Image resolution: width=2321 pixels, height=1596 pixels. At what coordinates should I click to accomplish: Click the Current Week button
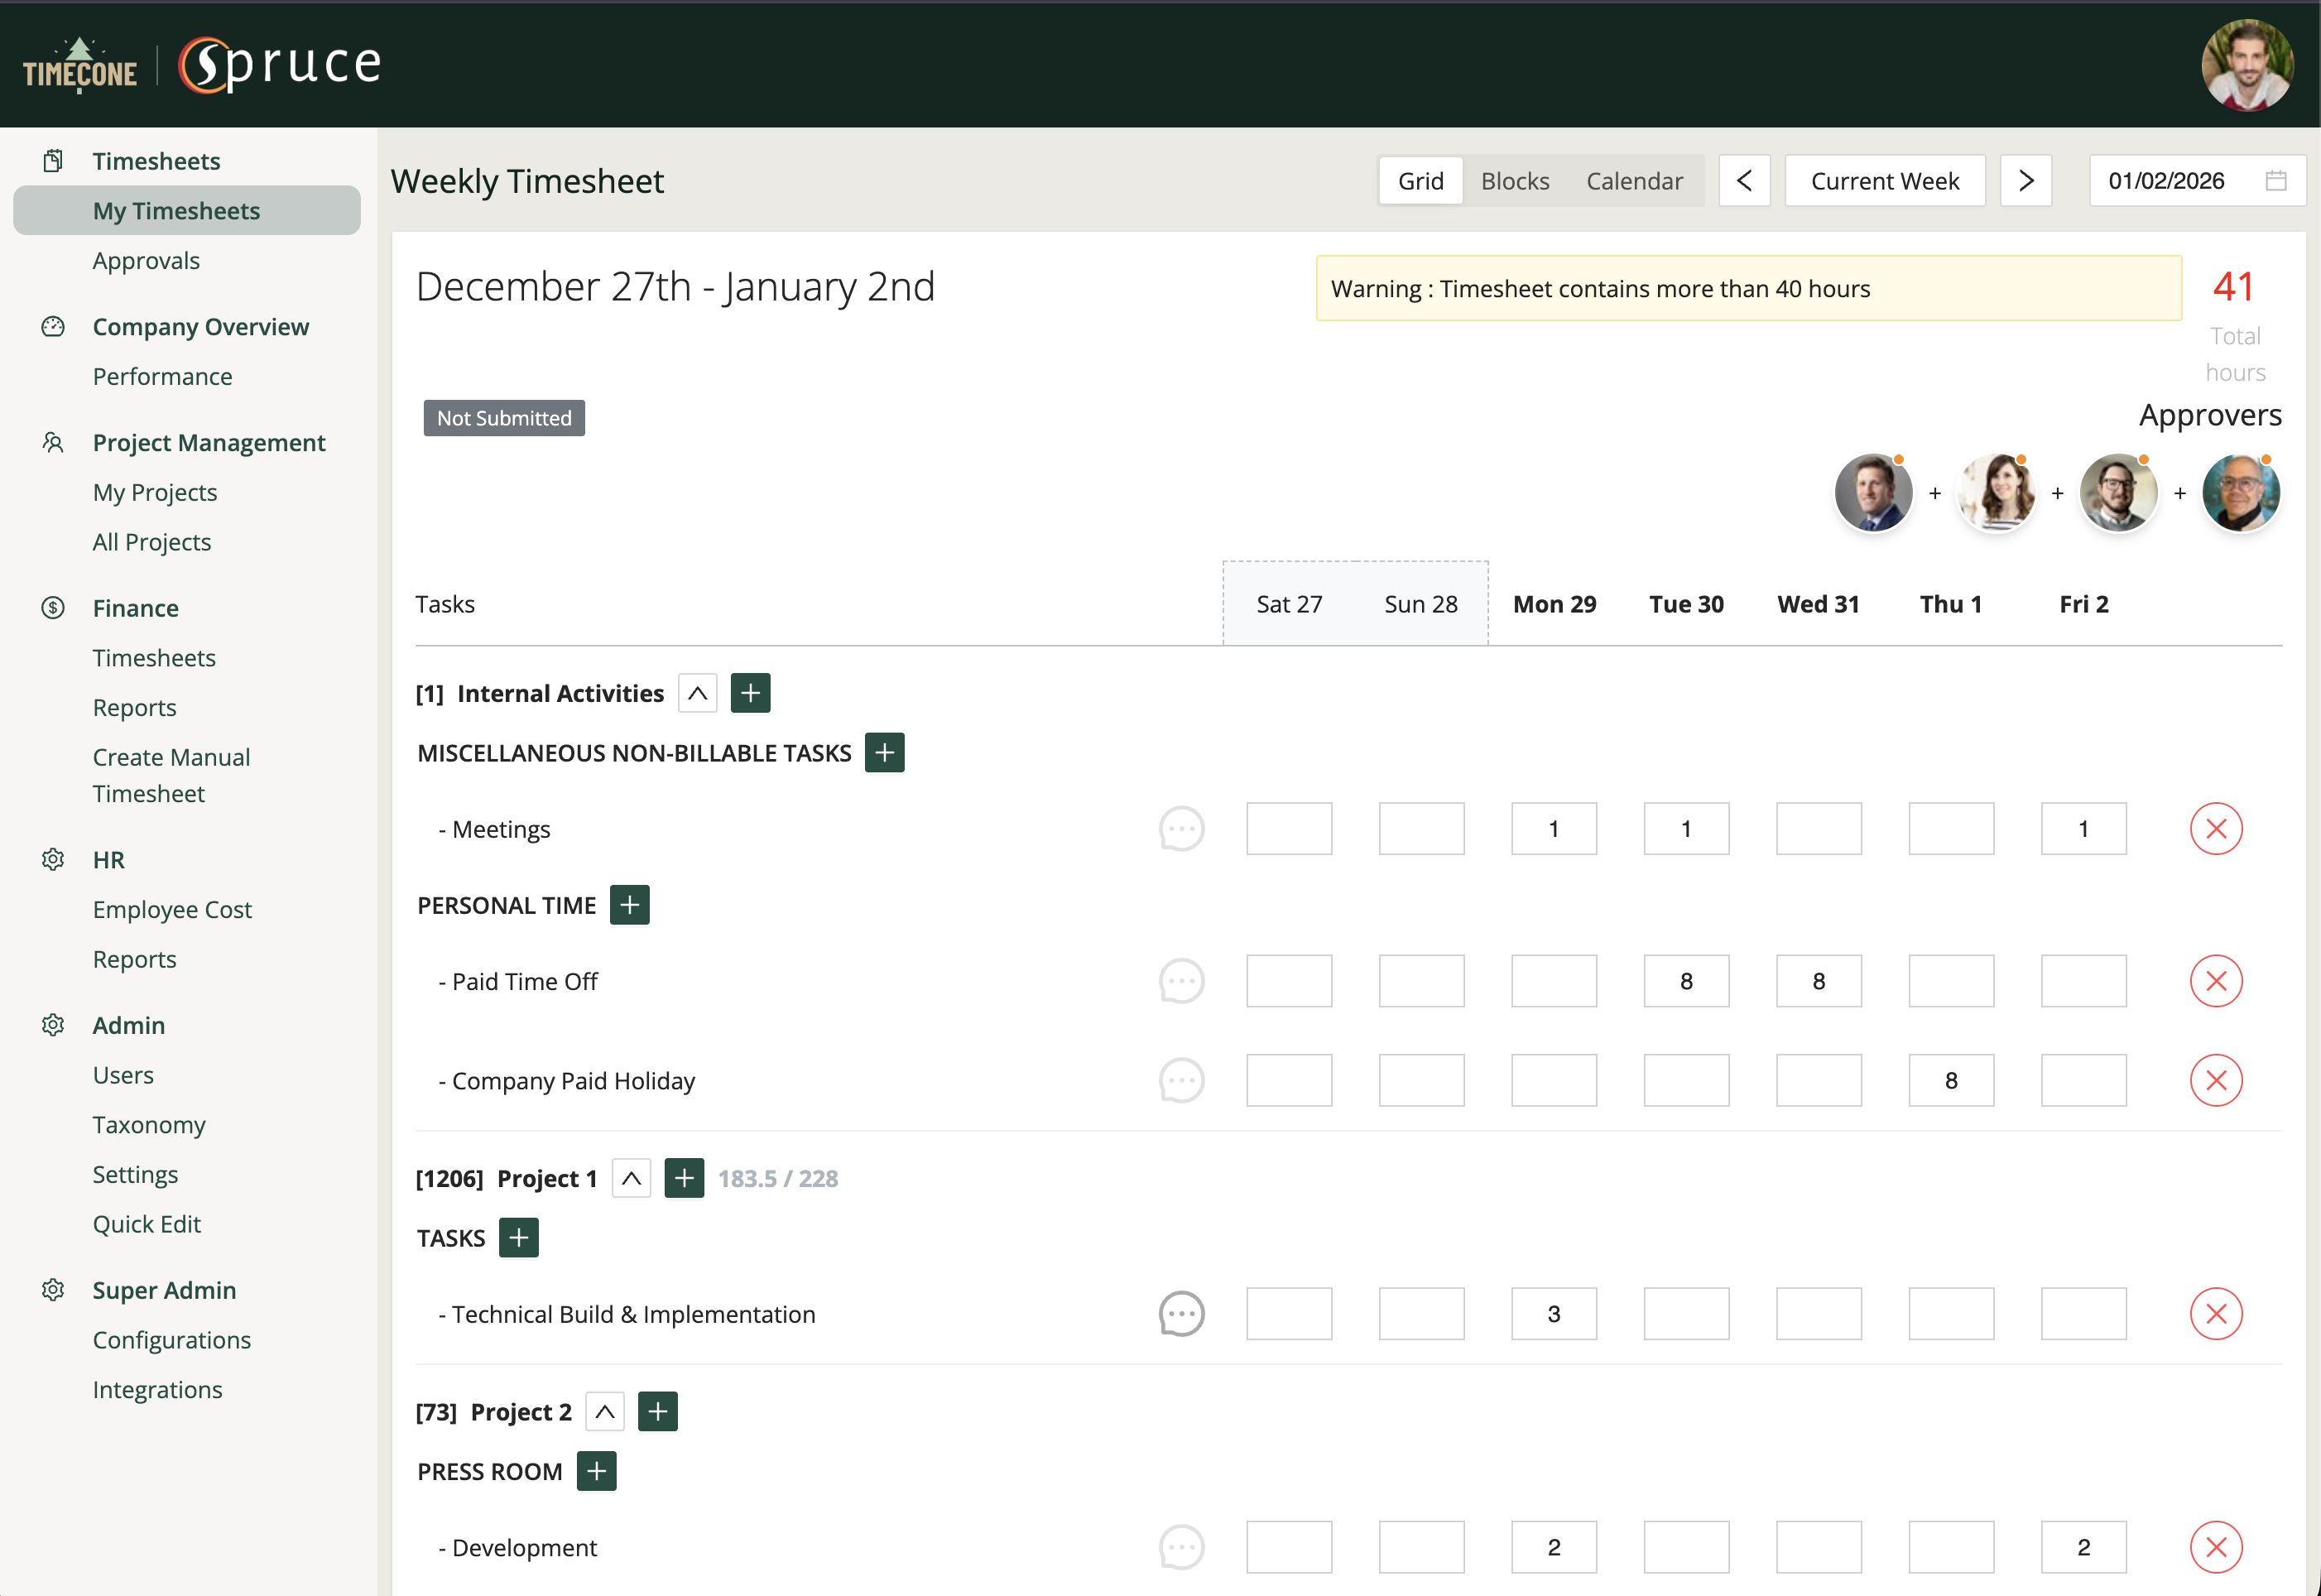pyautogui.click(x=1884, y=180)
